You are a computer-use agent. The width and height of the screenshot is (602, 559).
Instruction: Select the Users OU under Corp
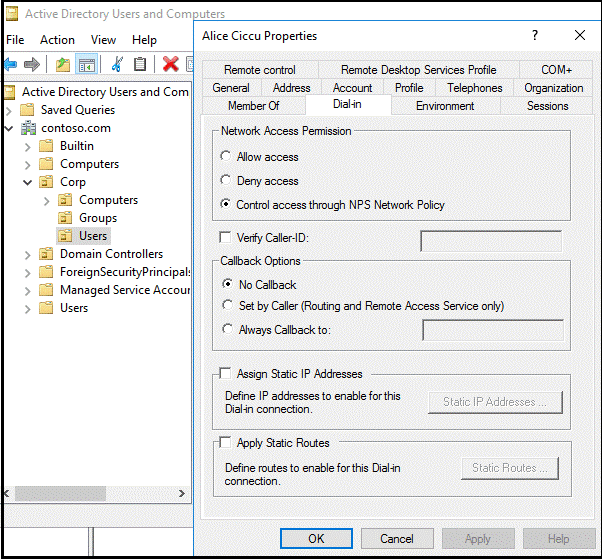pyautogui.click(x=93, y=236)
